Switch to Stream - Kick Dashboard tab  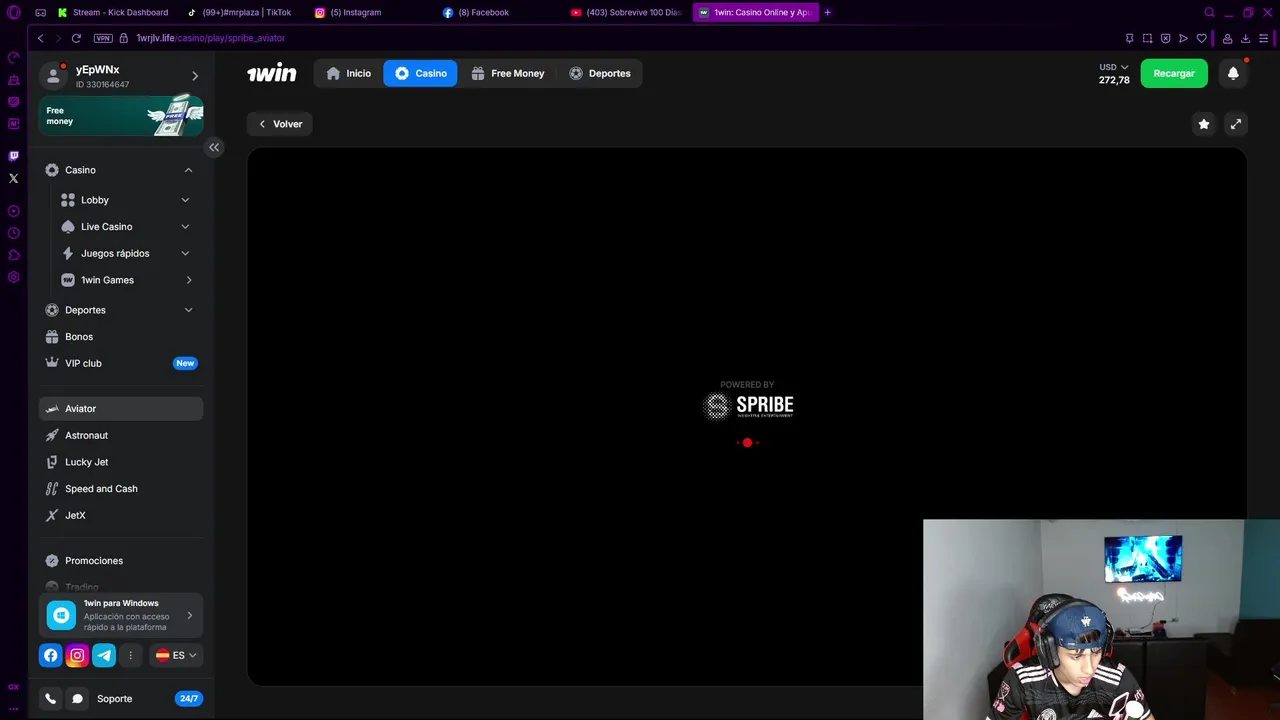pos(112,12)
